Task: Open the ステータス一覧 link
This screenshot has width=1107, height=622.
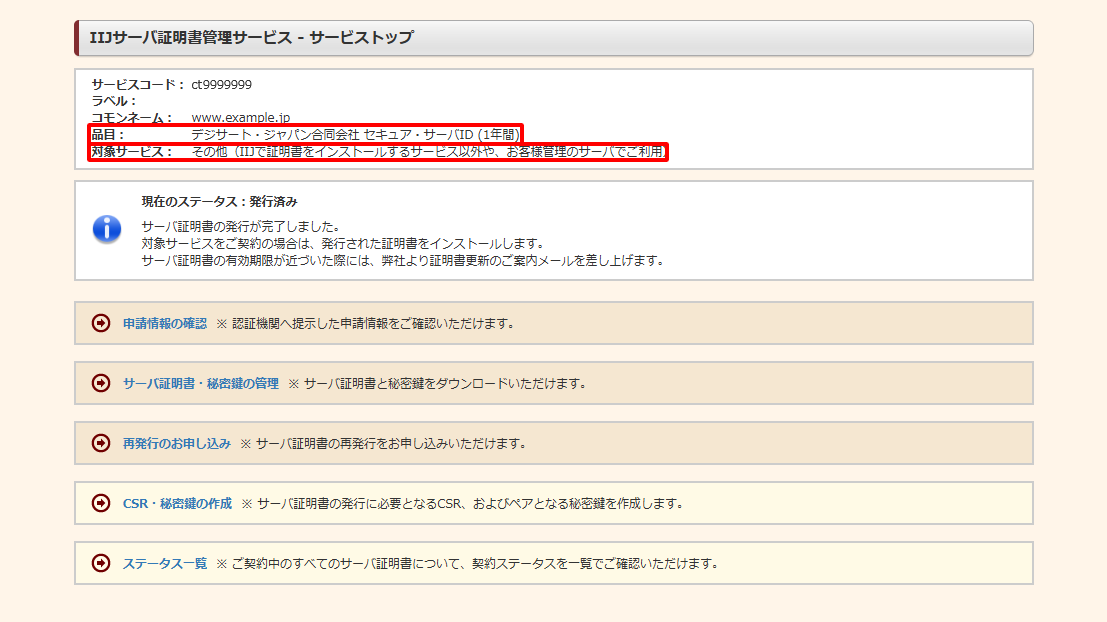Action: tap(164, 563)
